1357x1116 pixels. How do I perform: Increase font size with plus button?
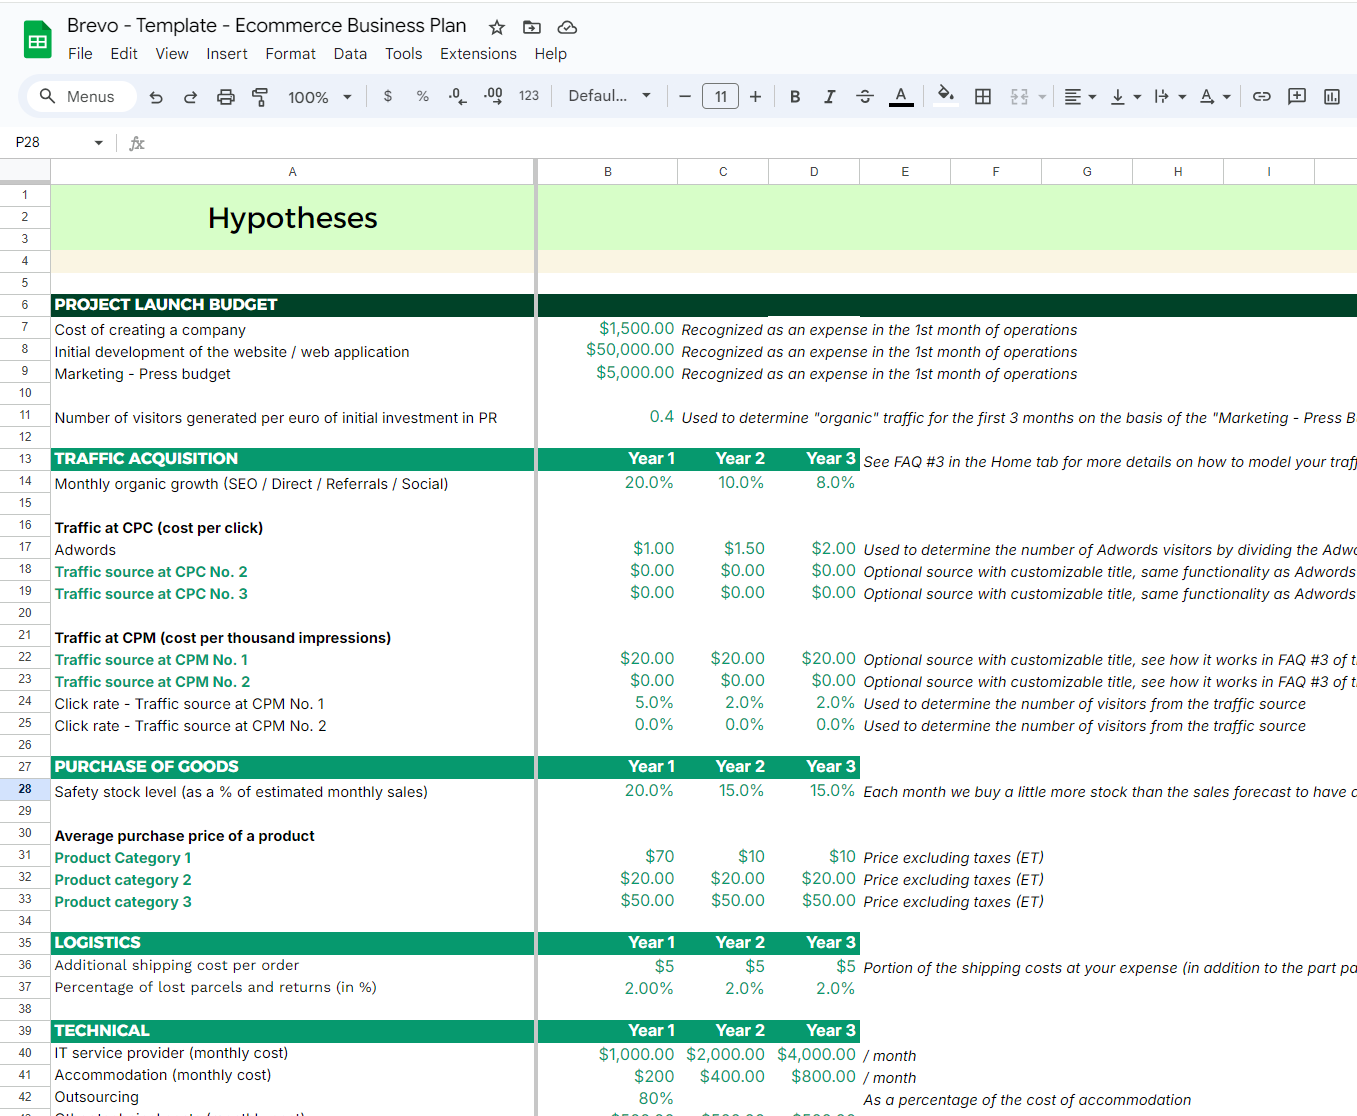755,96
